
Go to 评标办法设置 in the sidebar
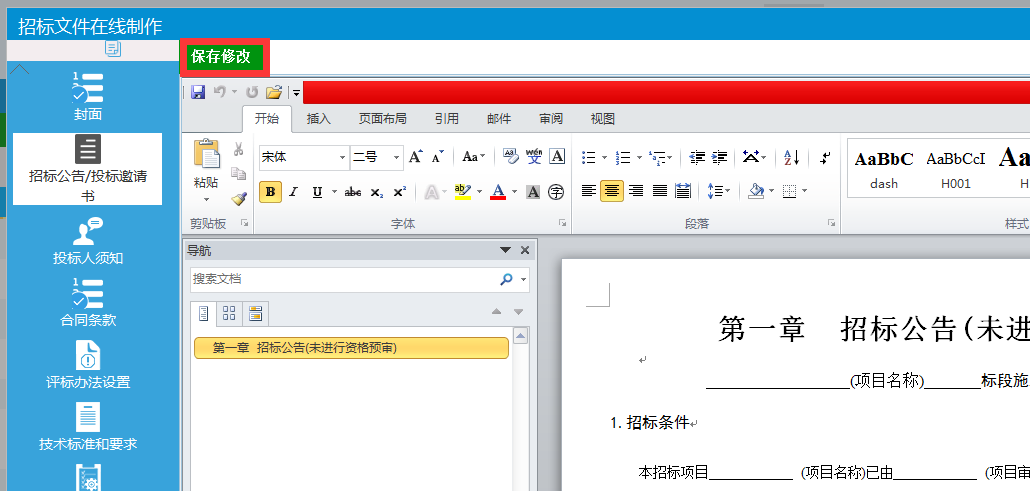click(x=88, y=365)
